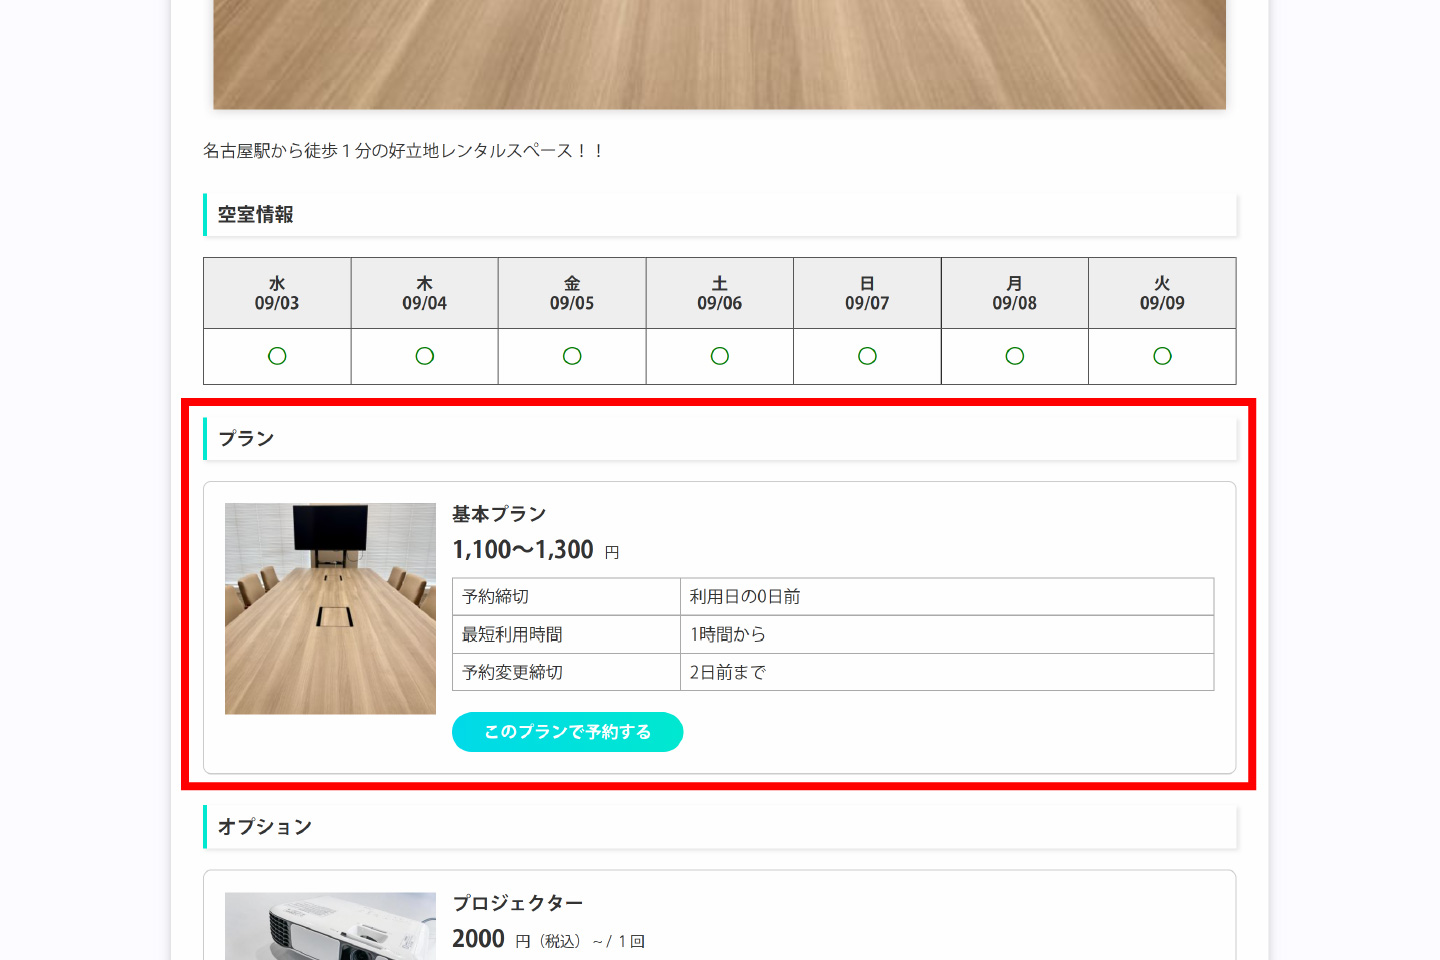The image size is (1440, 960).
Task: Click the プロジェクター option title
Action: click(x=517, y=903)
